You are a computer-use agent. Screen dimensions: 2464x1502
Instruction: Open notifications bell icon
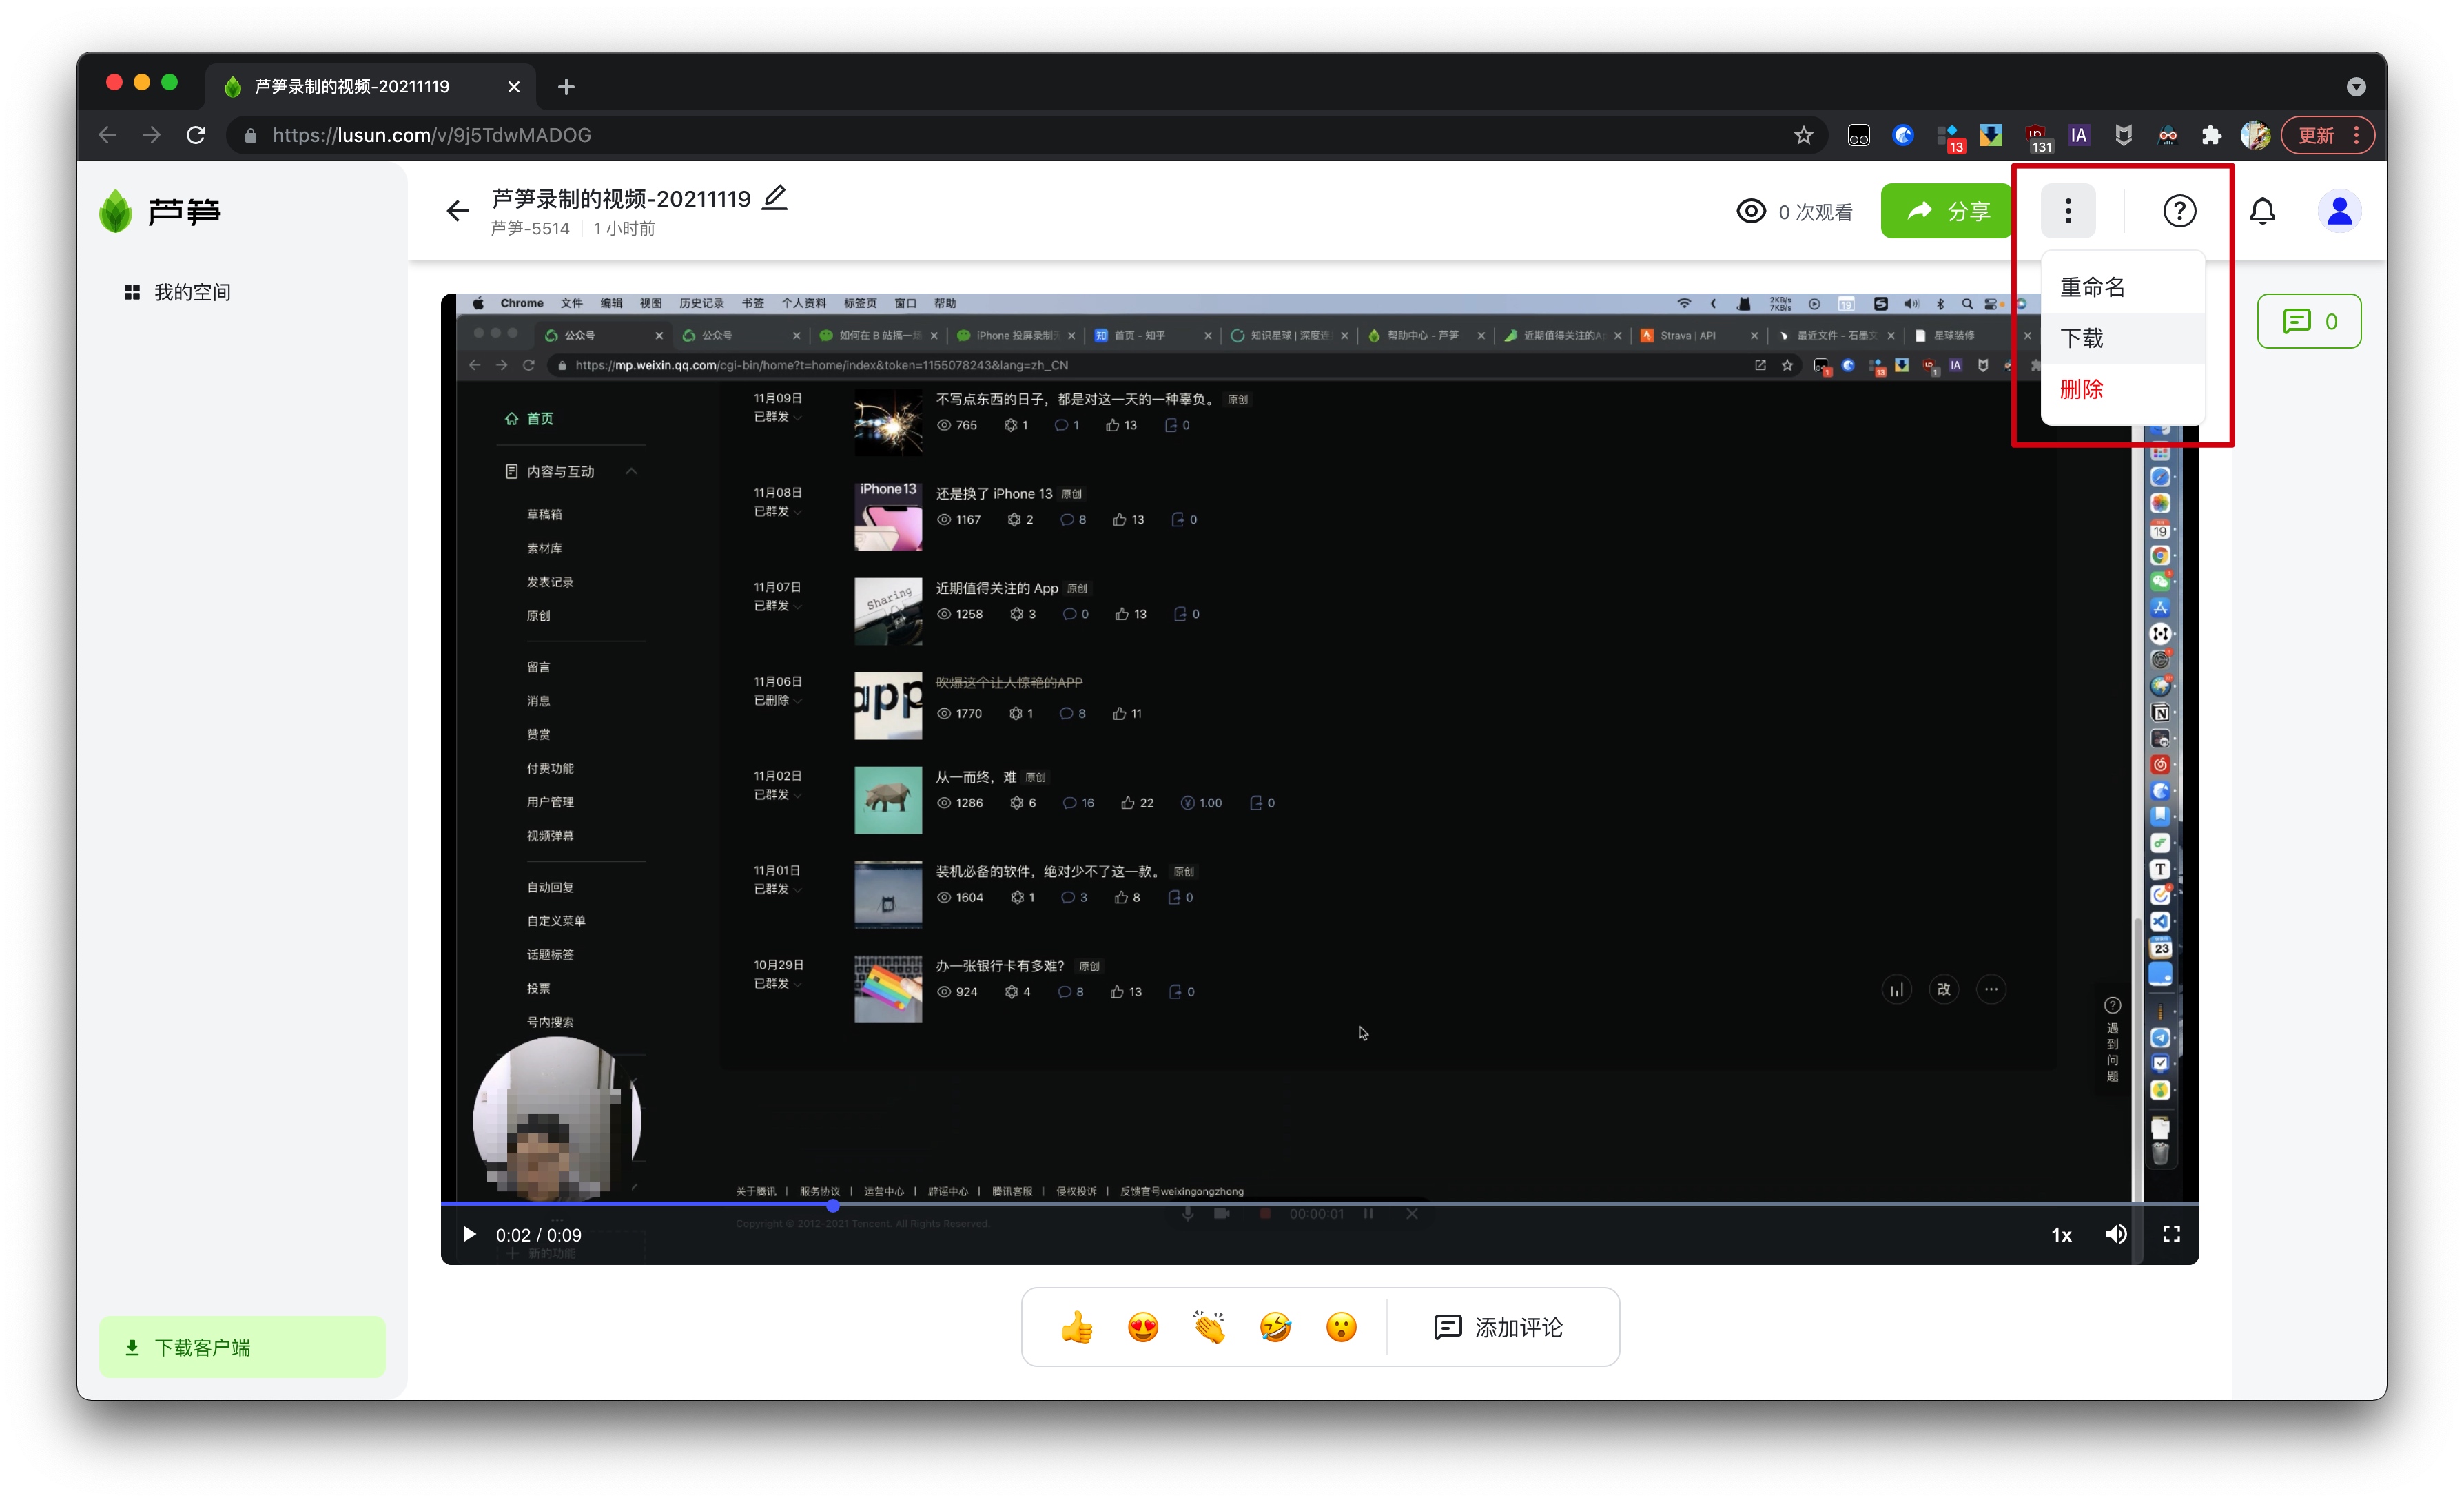(2262, 211)
